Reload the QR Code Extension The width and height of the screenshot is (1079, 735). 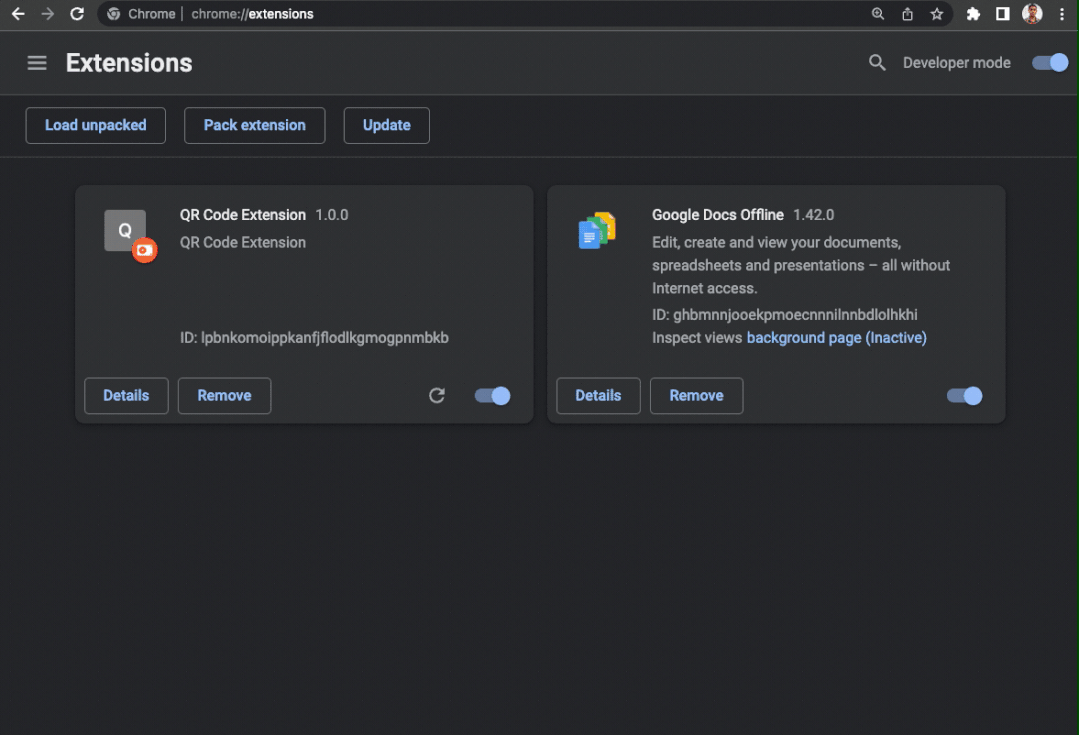(x=437, y=396)
